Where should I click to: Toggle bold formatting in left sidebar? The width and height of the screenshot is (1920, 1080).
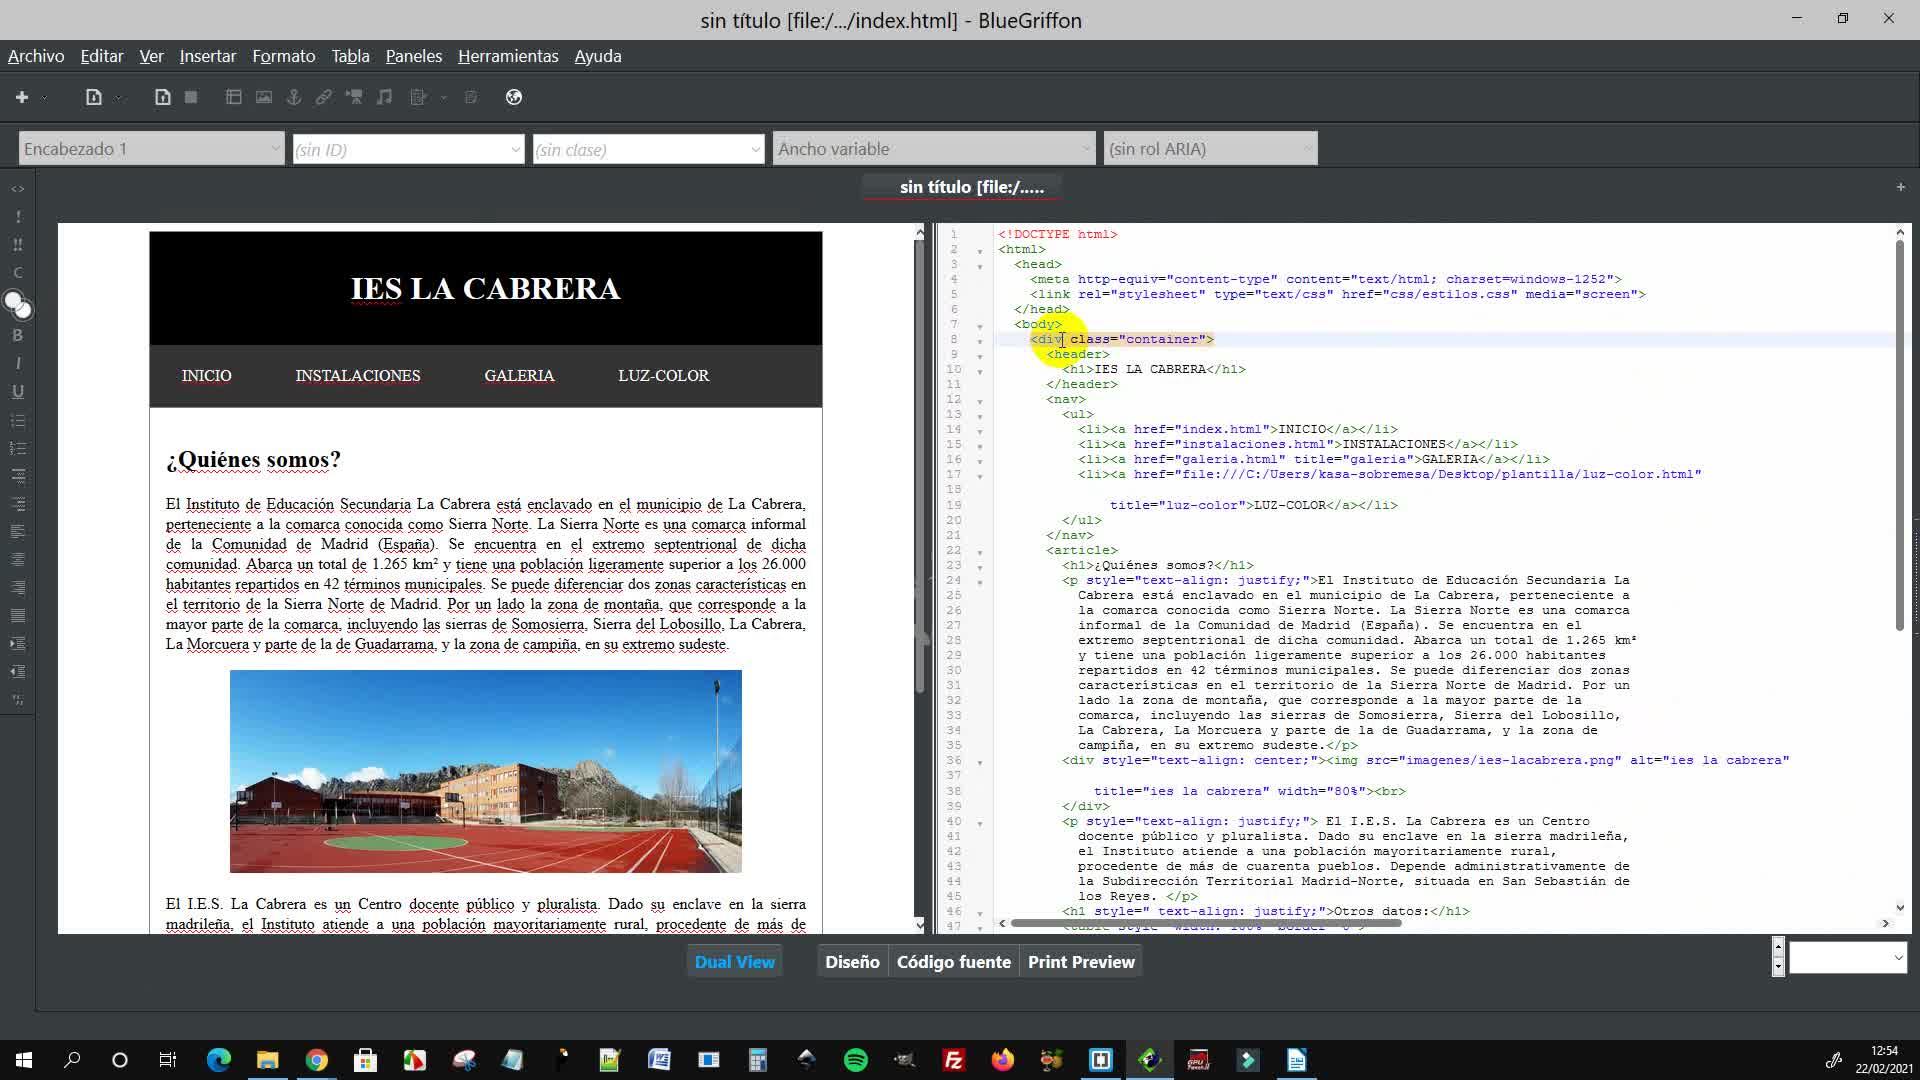point(17,335)
